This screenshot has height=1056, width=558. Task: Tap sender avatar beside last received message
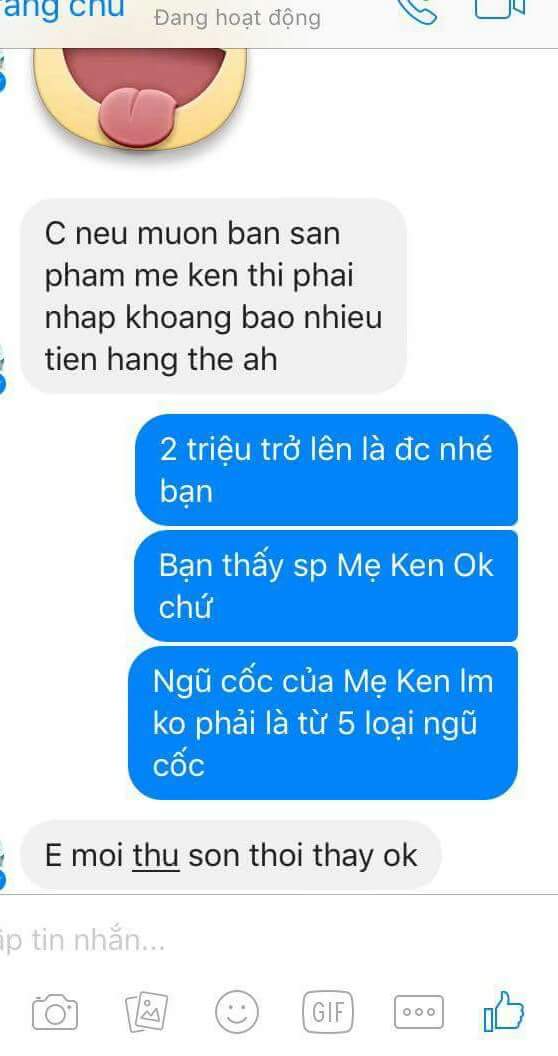[x=3, y=866]
